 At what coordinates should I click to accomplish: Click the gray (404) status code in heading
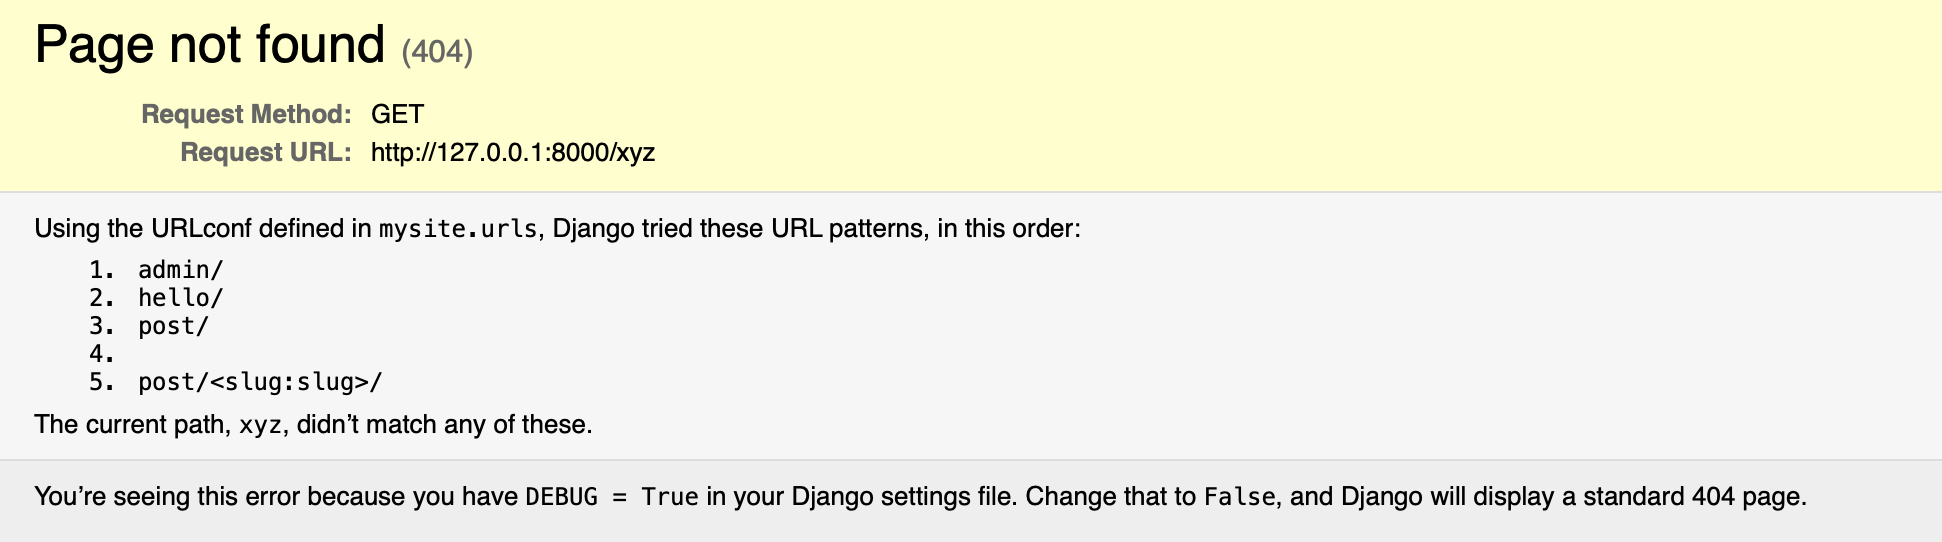click(437, 51)
